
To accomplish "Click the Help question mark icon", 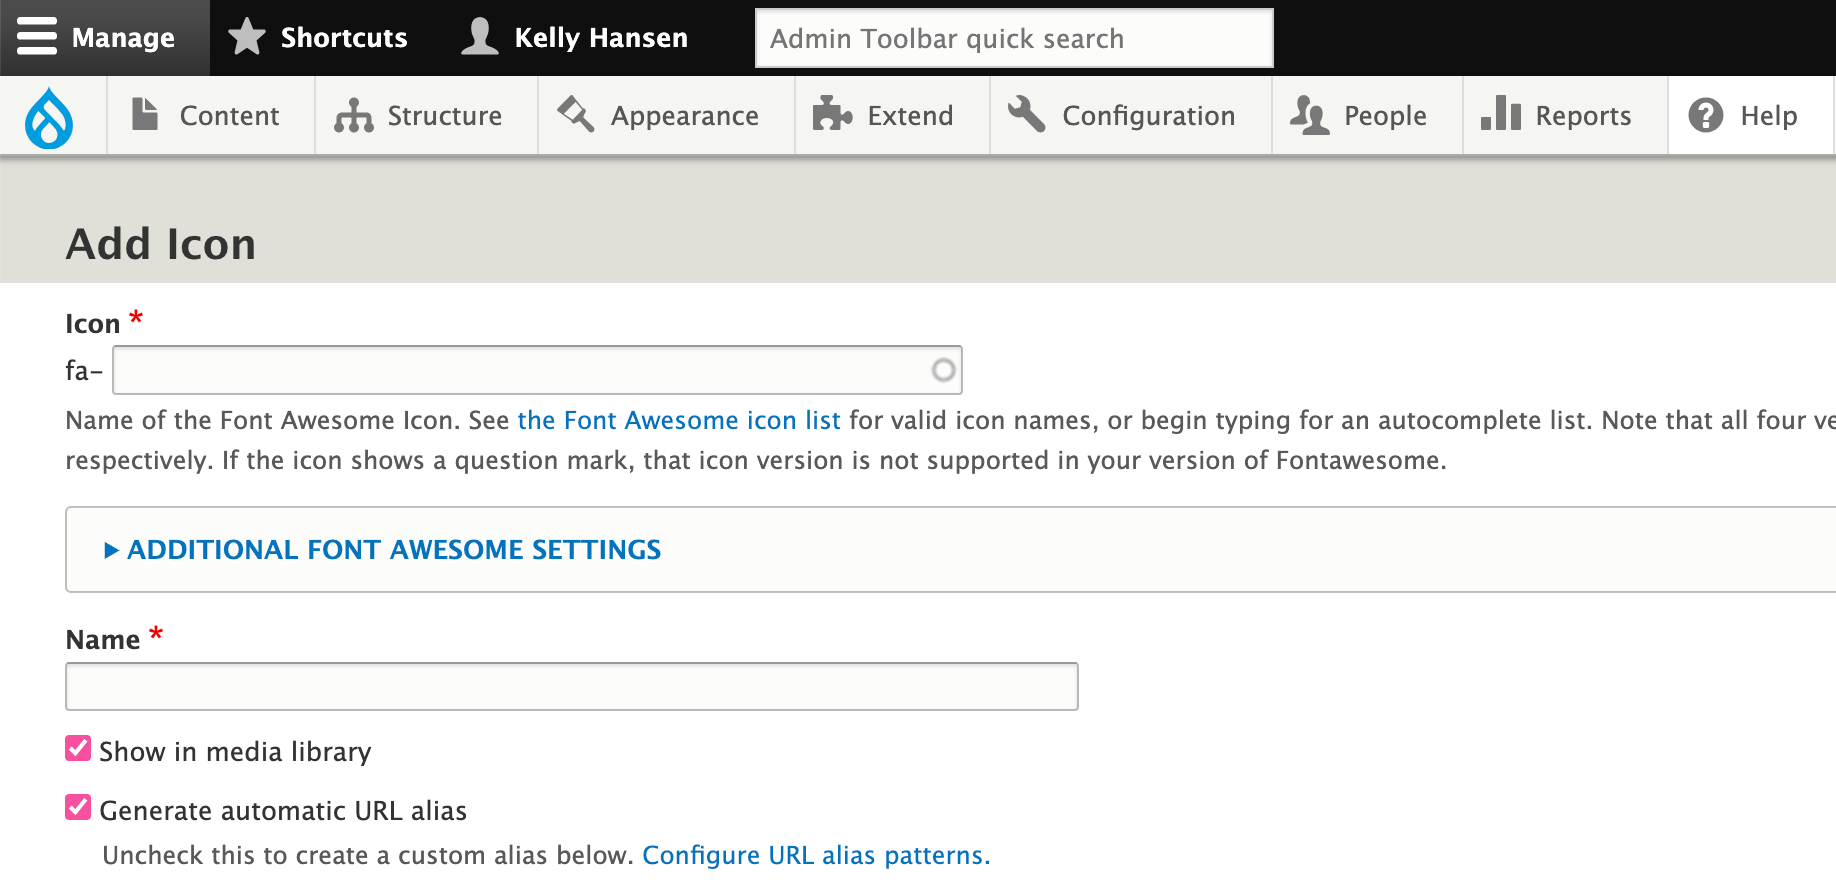I will point(1705,116).
